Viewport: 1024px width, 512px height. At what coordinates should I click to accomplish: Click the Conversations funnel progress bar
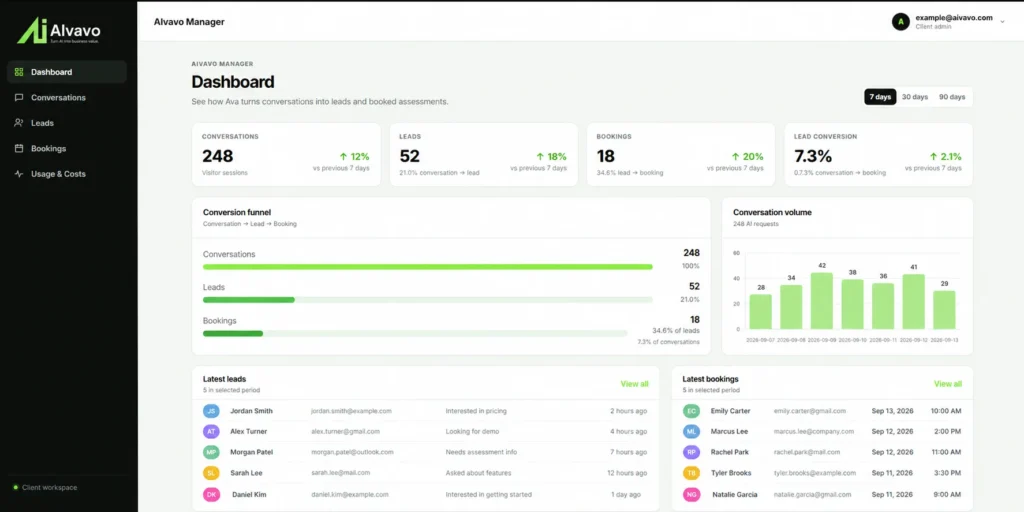[x=428, y=267]
